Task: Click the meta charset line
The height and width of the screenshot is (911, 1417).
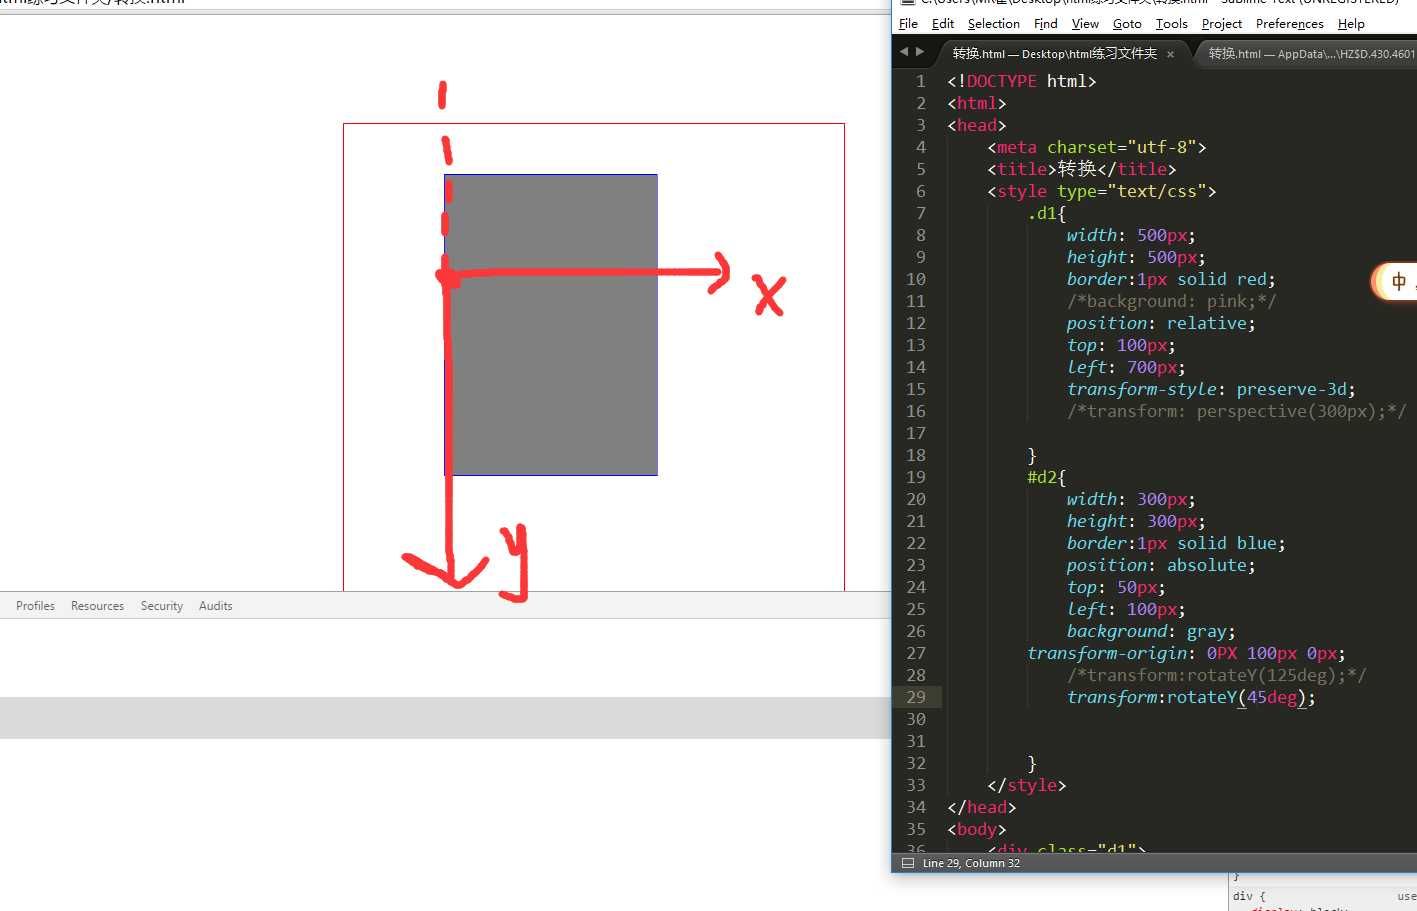Action: click(1096, 147)
